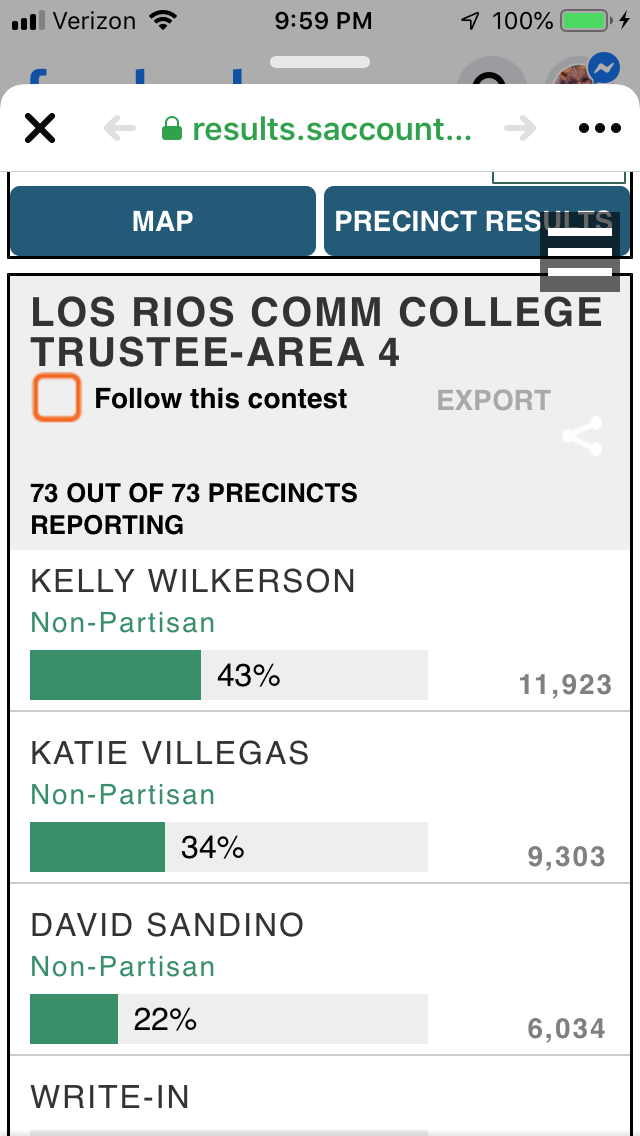Tap the browser back arrow
The image size is (640, 1136).
[x=119, y=129]
